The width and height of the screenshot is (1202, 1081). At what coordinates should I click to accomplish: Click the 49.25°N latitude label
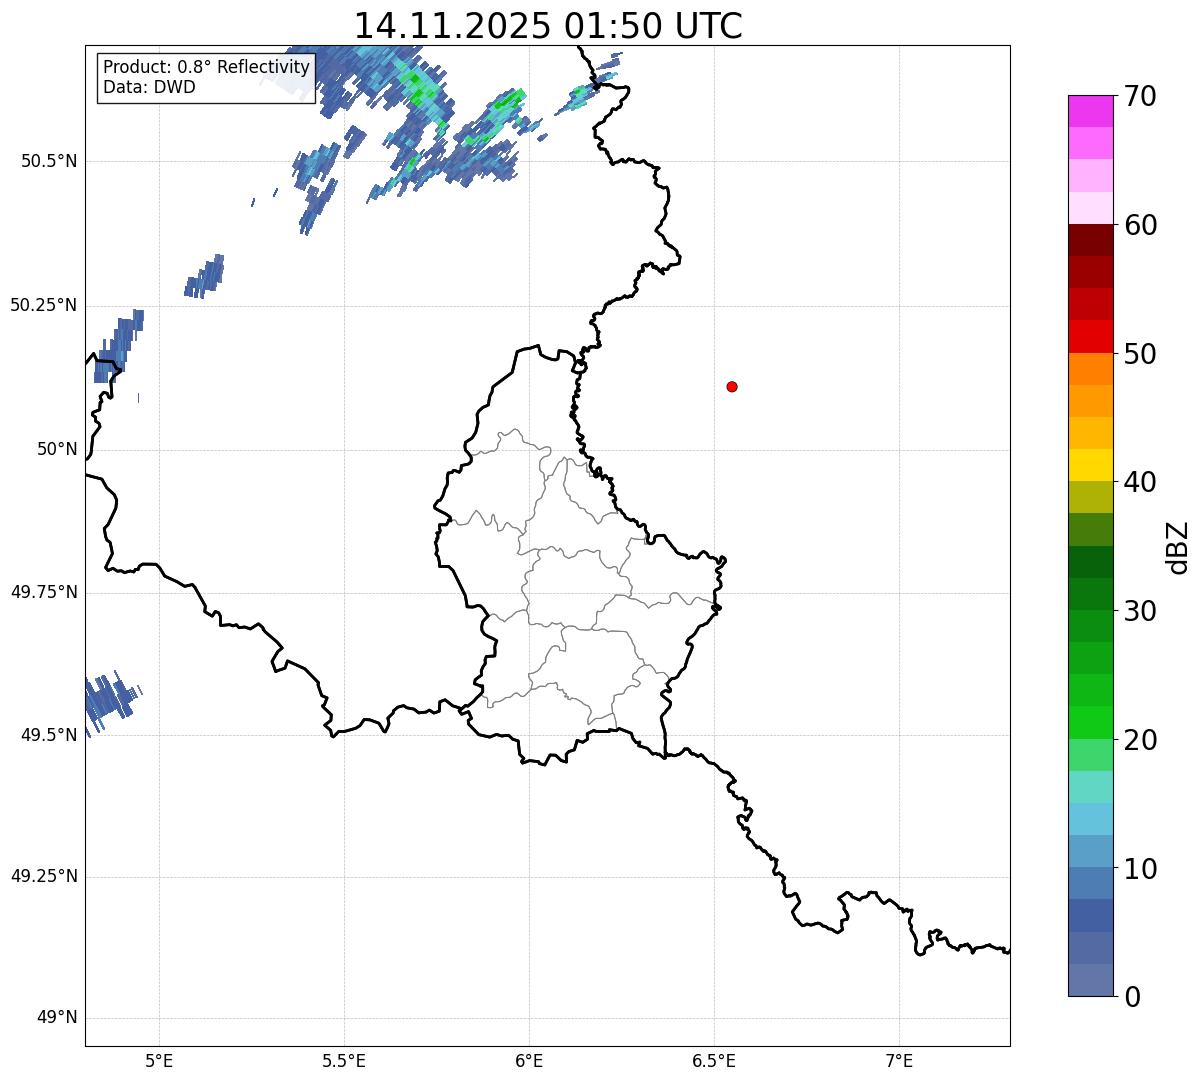click(44, 877)
